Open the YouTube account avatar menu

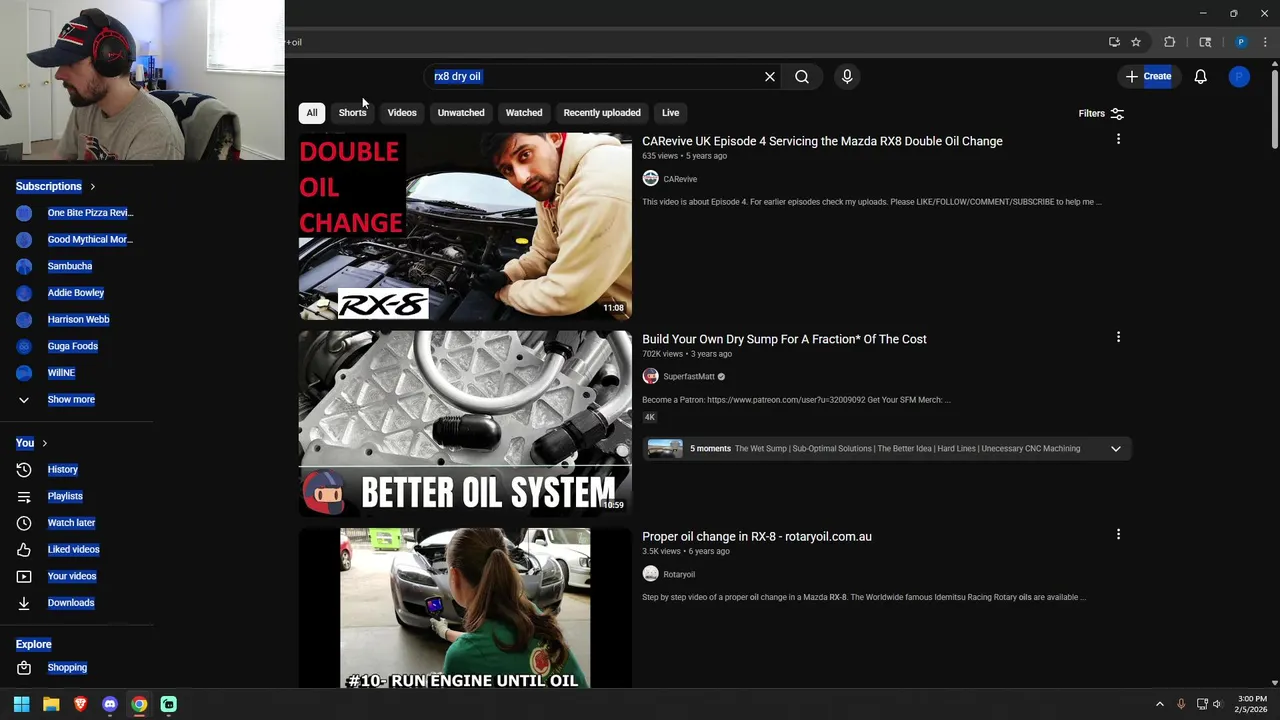pos(1239,76)
